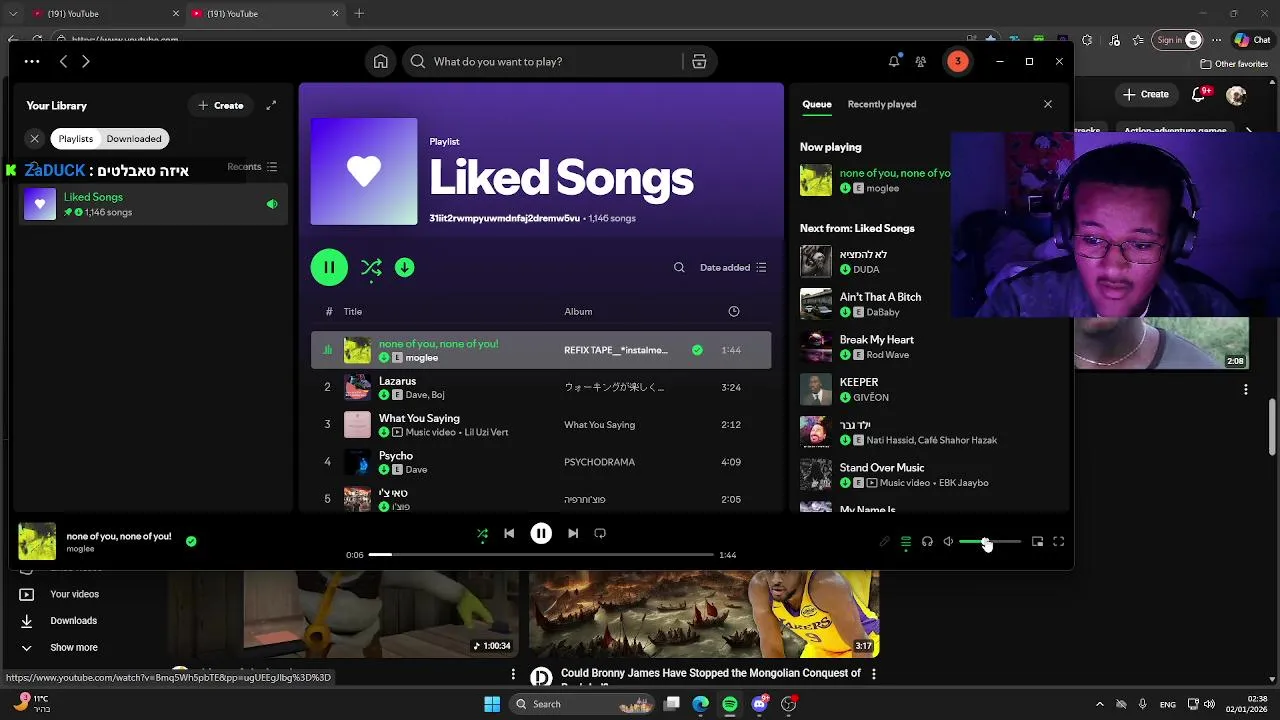Toggle Downloaded filter chip
Viewport: 1280px width, 720px height.
(x=134, y=139)
